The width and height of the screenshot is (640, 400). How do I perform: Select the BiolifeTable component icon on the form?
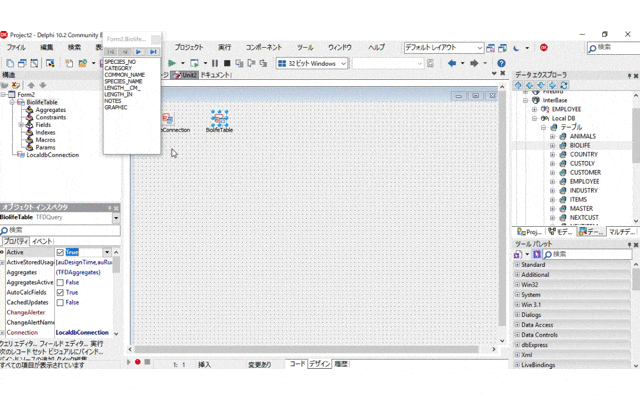(x=220, y=119)
